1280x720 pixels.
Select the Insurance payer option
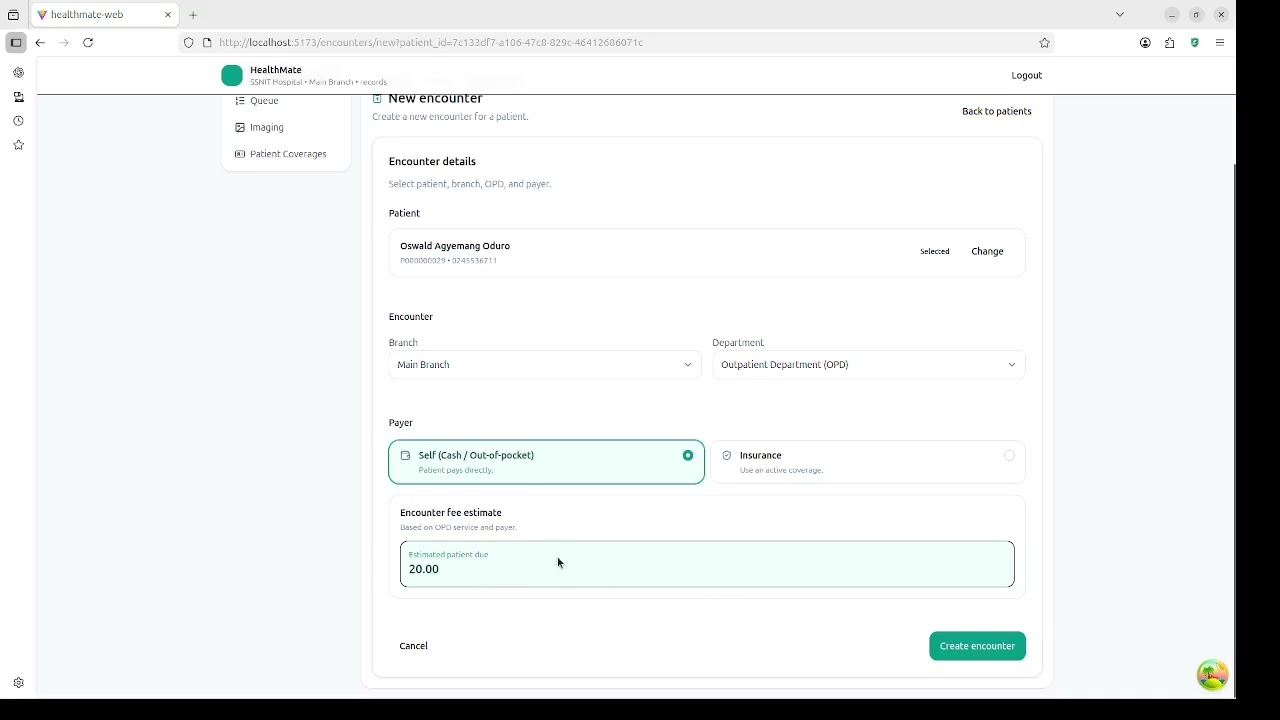[x=868, y=462]
